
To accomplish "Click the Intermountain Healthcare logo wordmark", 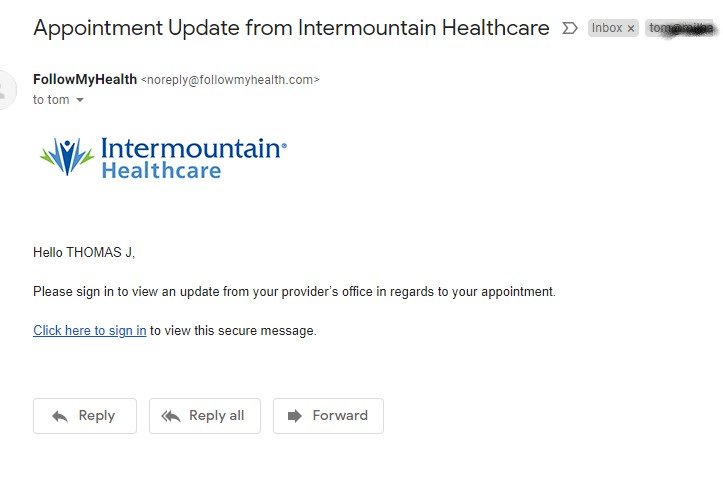I will coord(192,158).
